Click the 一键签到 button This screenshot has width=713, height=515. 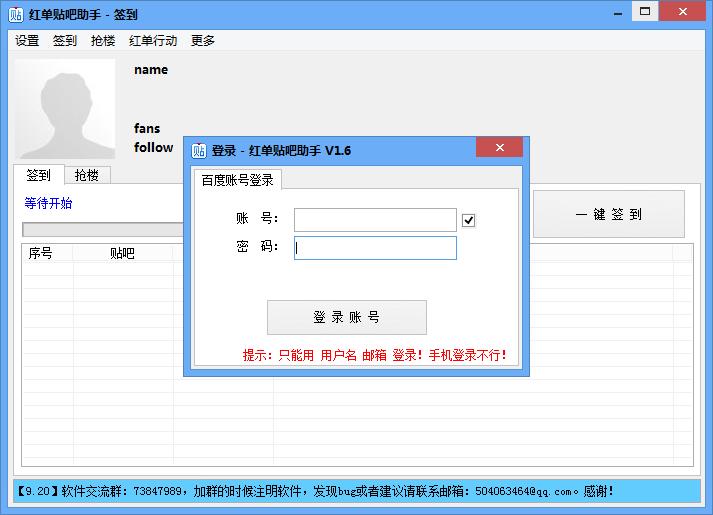608,214
